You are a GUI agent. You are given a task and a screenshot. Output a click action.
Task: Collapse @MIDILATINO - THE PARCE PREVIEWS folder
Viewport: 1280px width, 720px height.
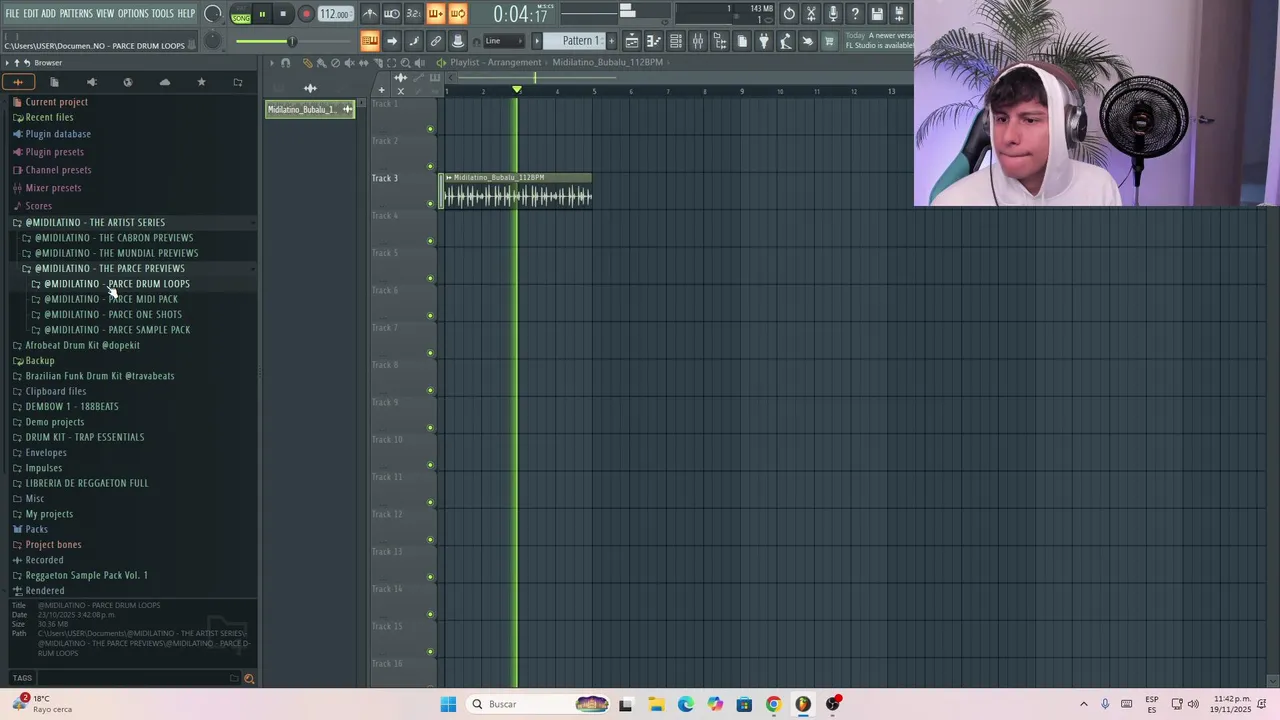coord(109,268)
